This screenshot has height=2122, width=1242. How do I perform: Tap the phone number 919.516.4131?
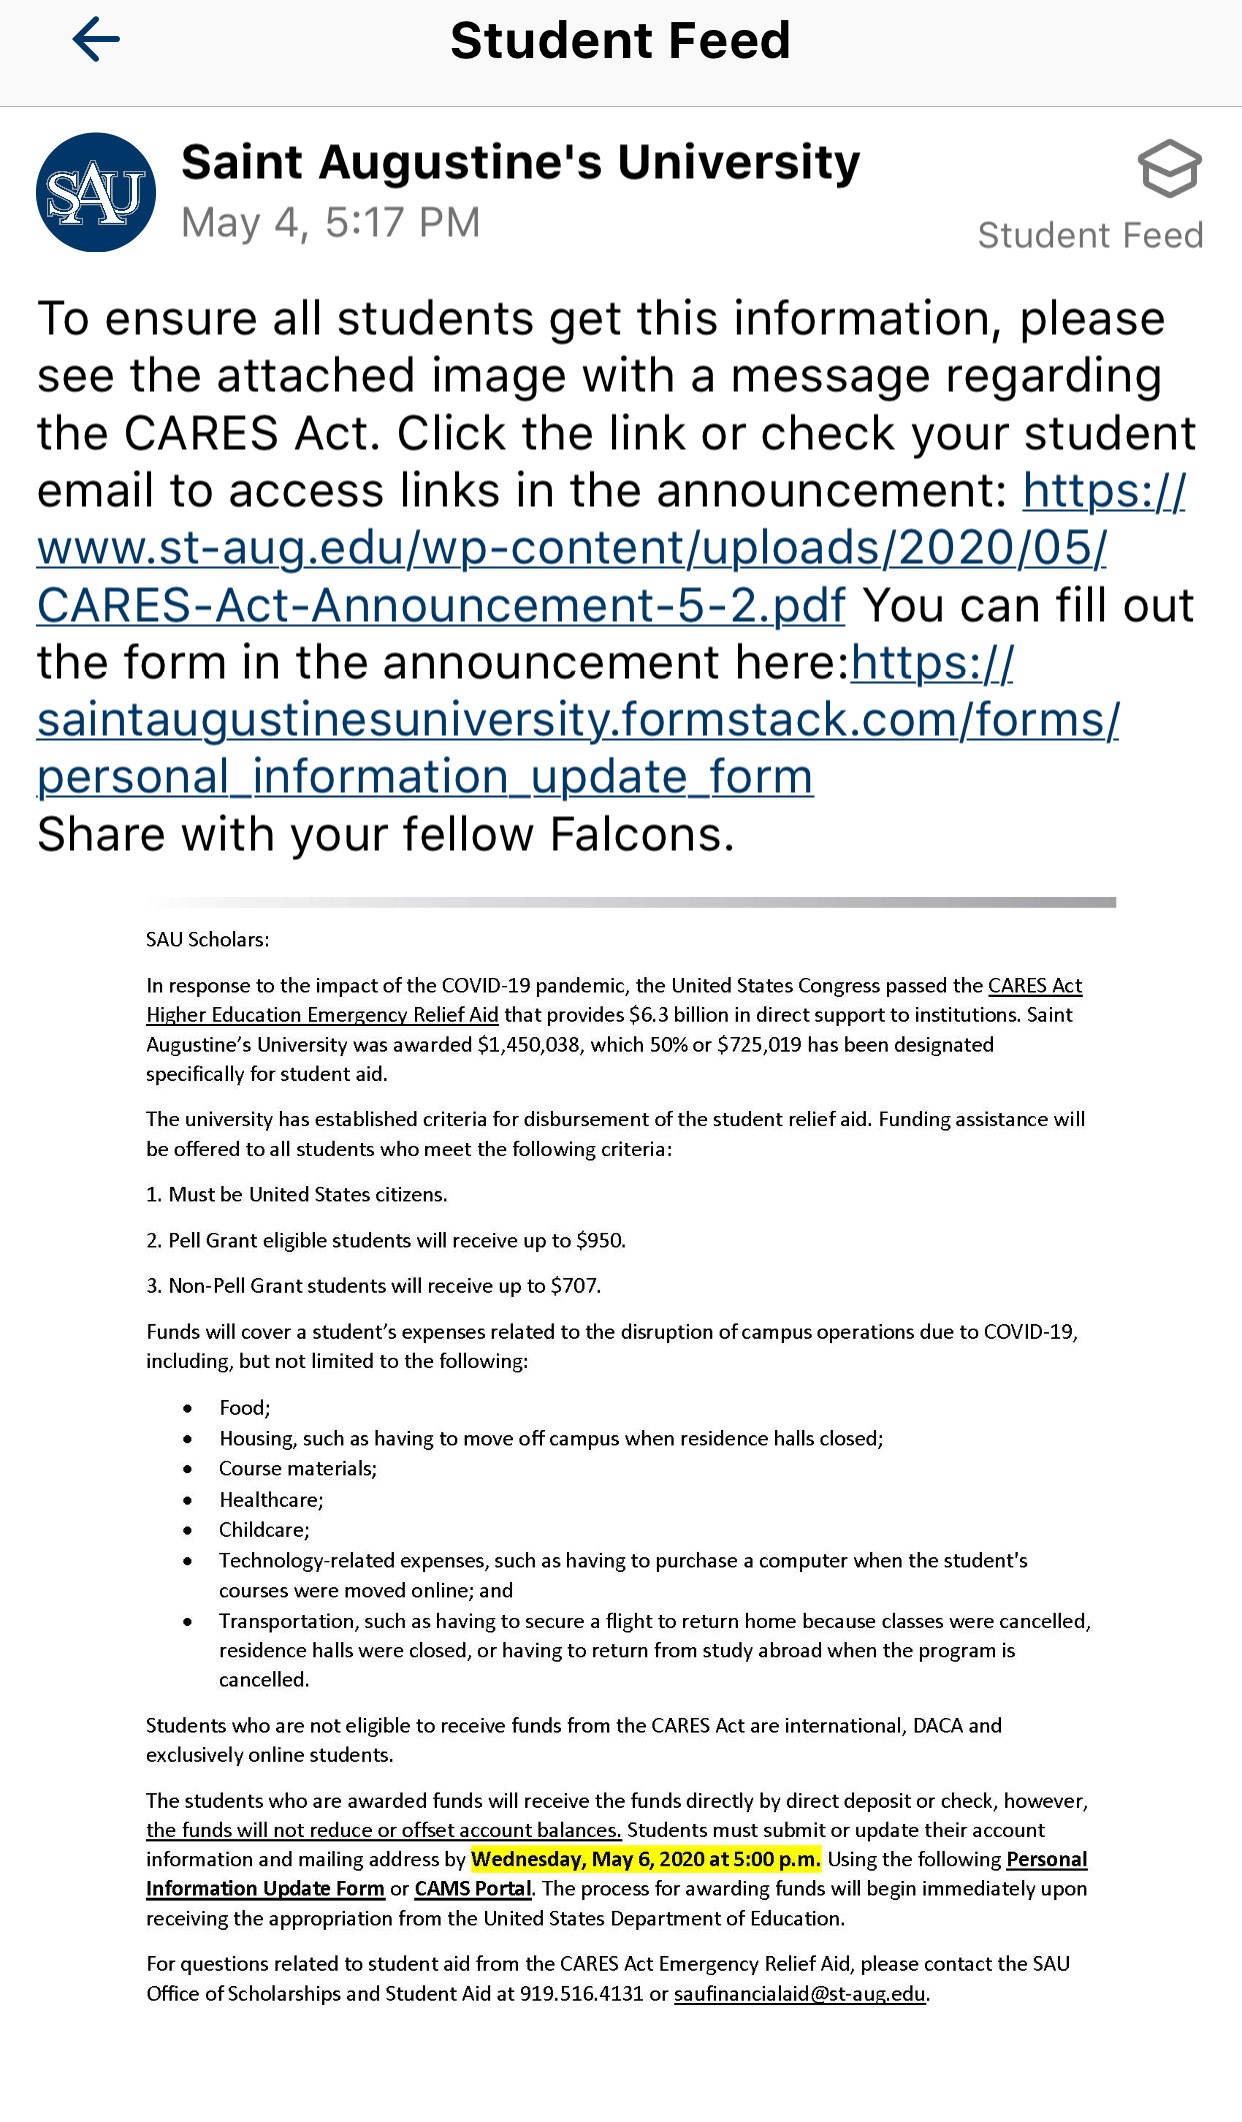point(581,1994)
